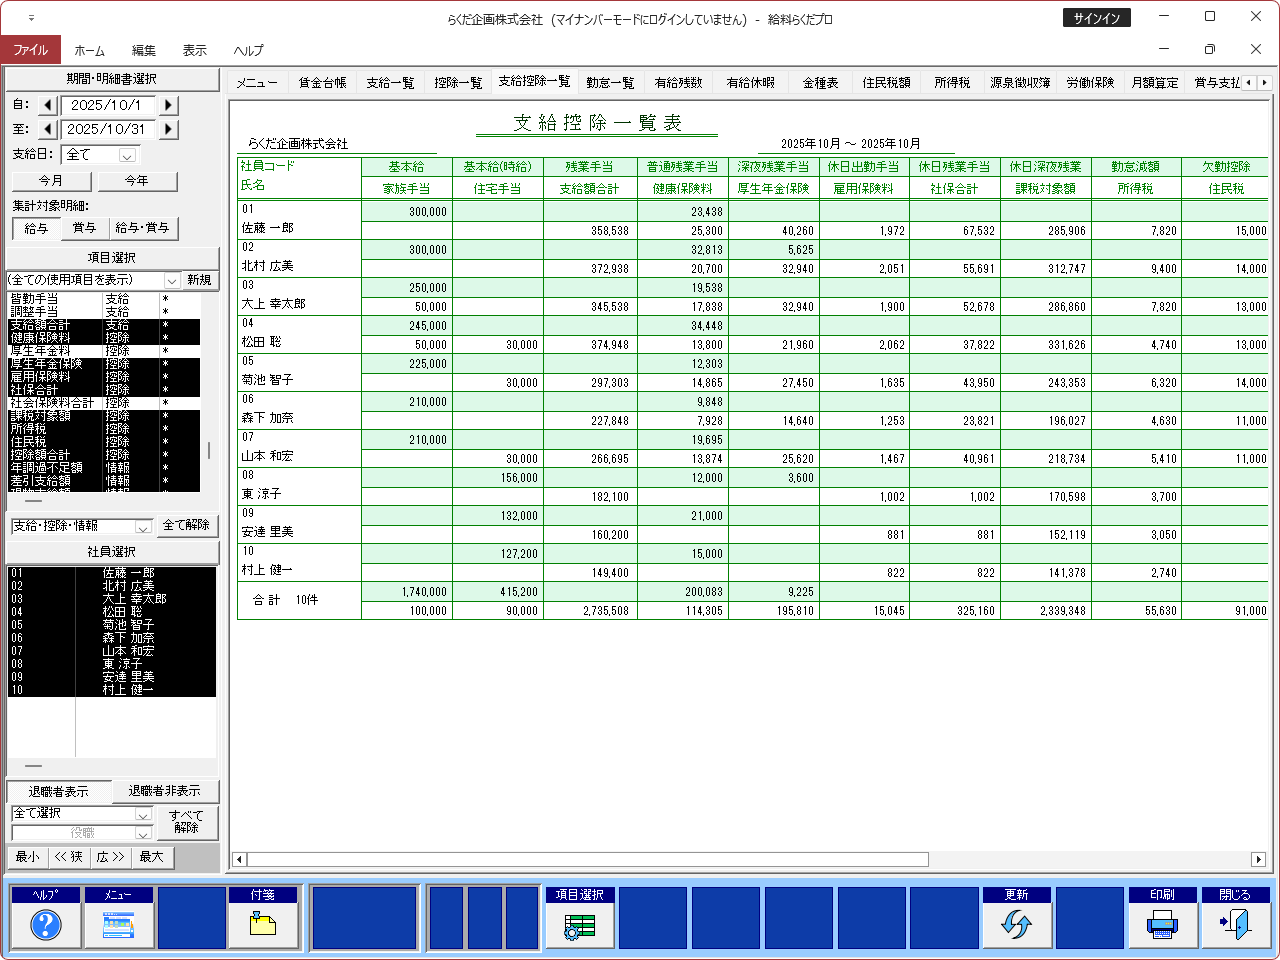Expand the 全ての使用項目を表示 dropdown
1280x960 pixels.
click(x=171, y=280)
